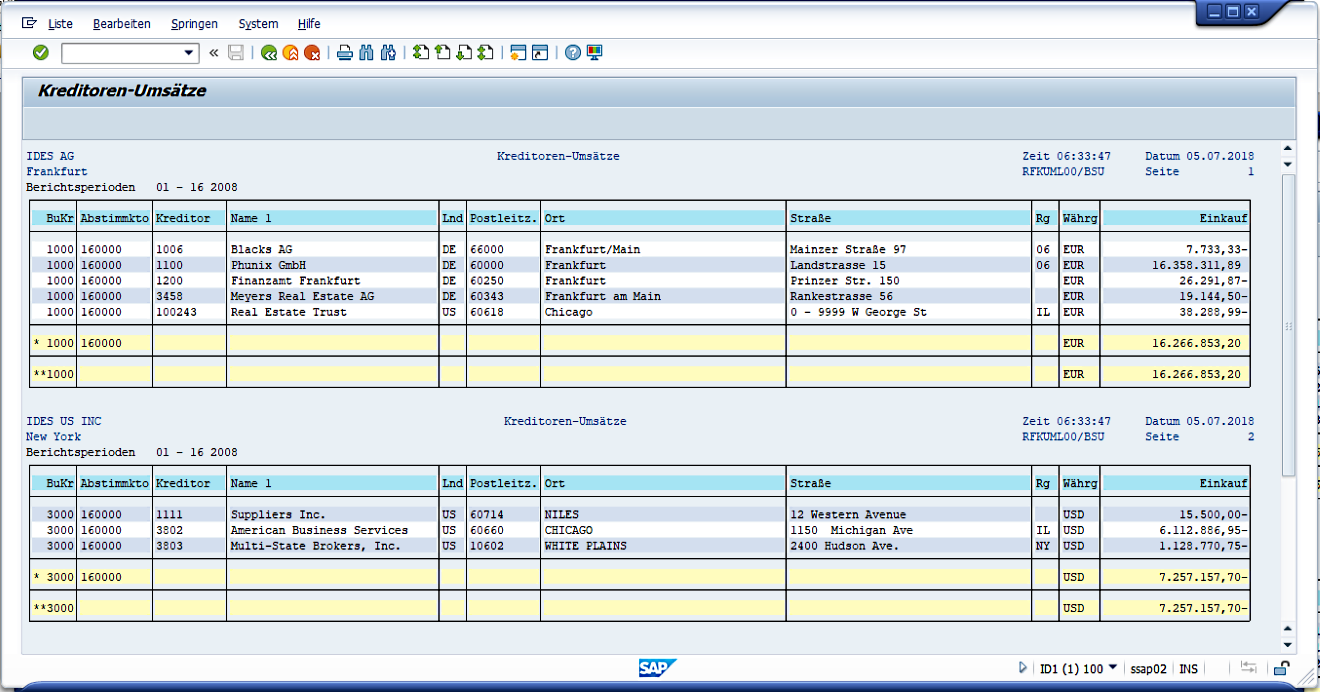Viewport: 1320px width, 692px height.
Task: Click Generate Shortcut icon
Action: coord(540,53)
